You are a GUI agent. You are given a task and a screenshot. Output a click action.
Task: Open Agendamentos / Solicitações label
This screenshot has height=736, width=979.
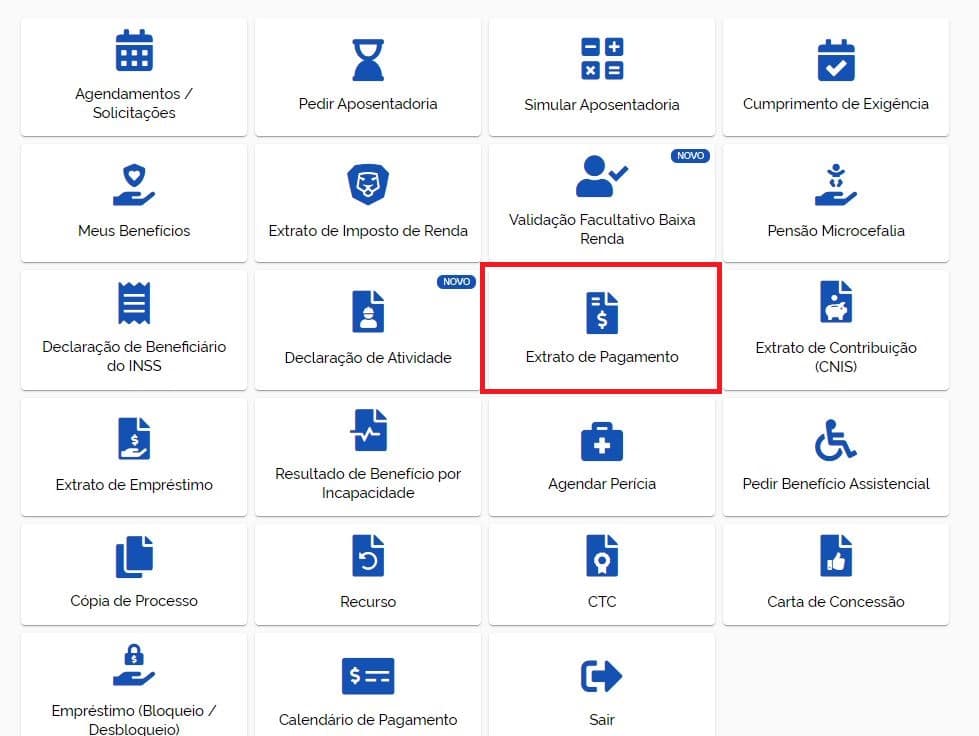click(134, 103)
